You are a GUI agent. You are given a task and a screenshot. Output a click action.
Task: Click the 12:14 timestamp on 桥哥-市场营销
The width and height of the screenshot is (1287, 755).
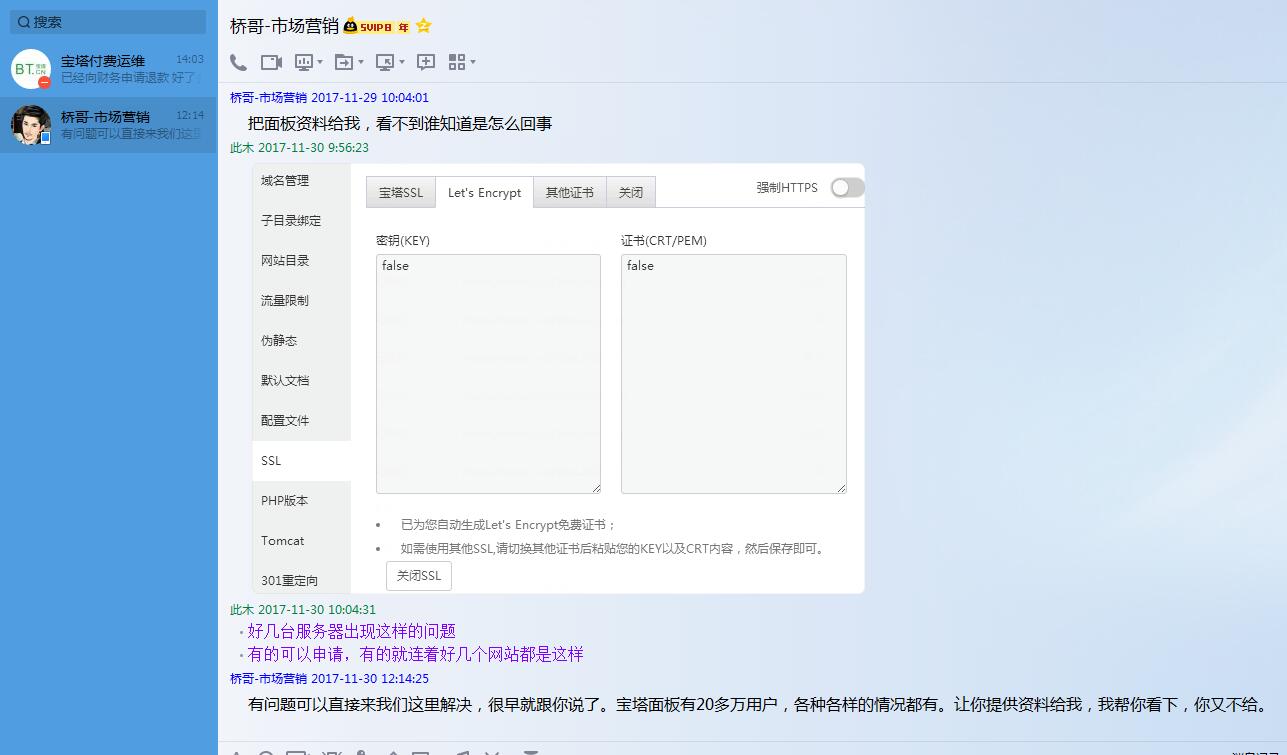(190, 116)
